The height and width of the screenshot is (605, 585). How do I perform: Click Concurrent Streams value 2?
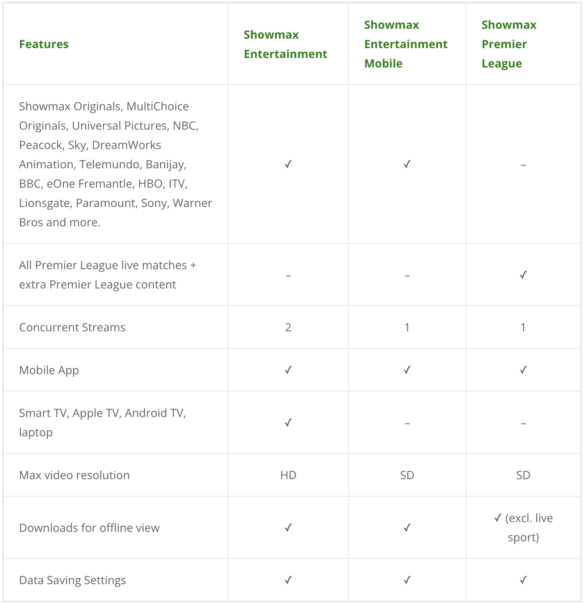288,327
